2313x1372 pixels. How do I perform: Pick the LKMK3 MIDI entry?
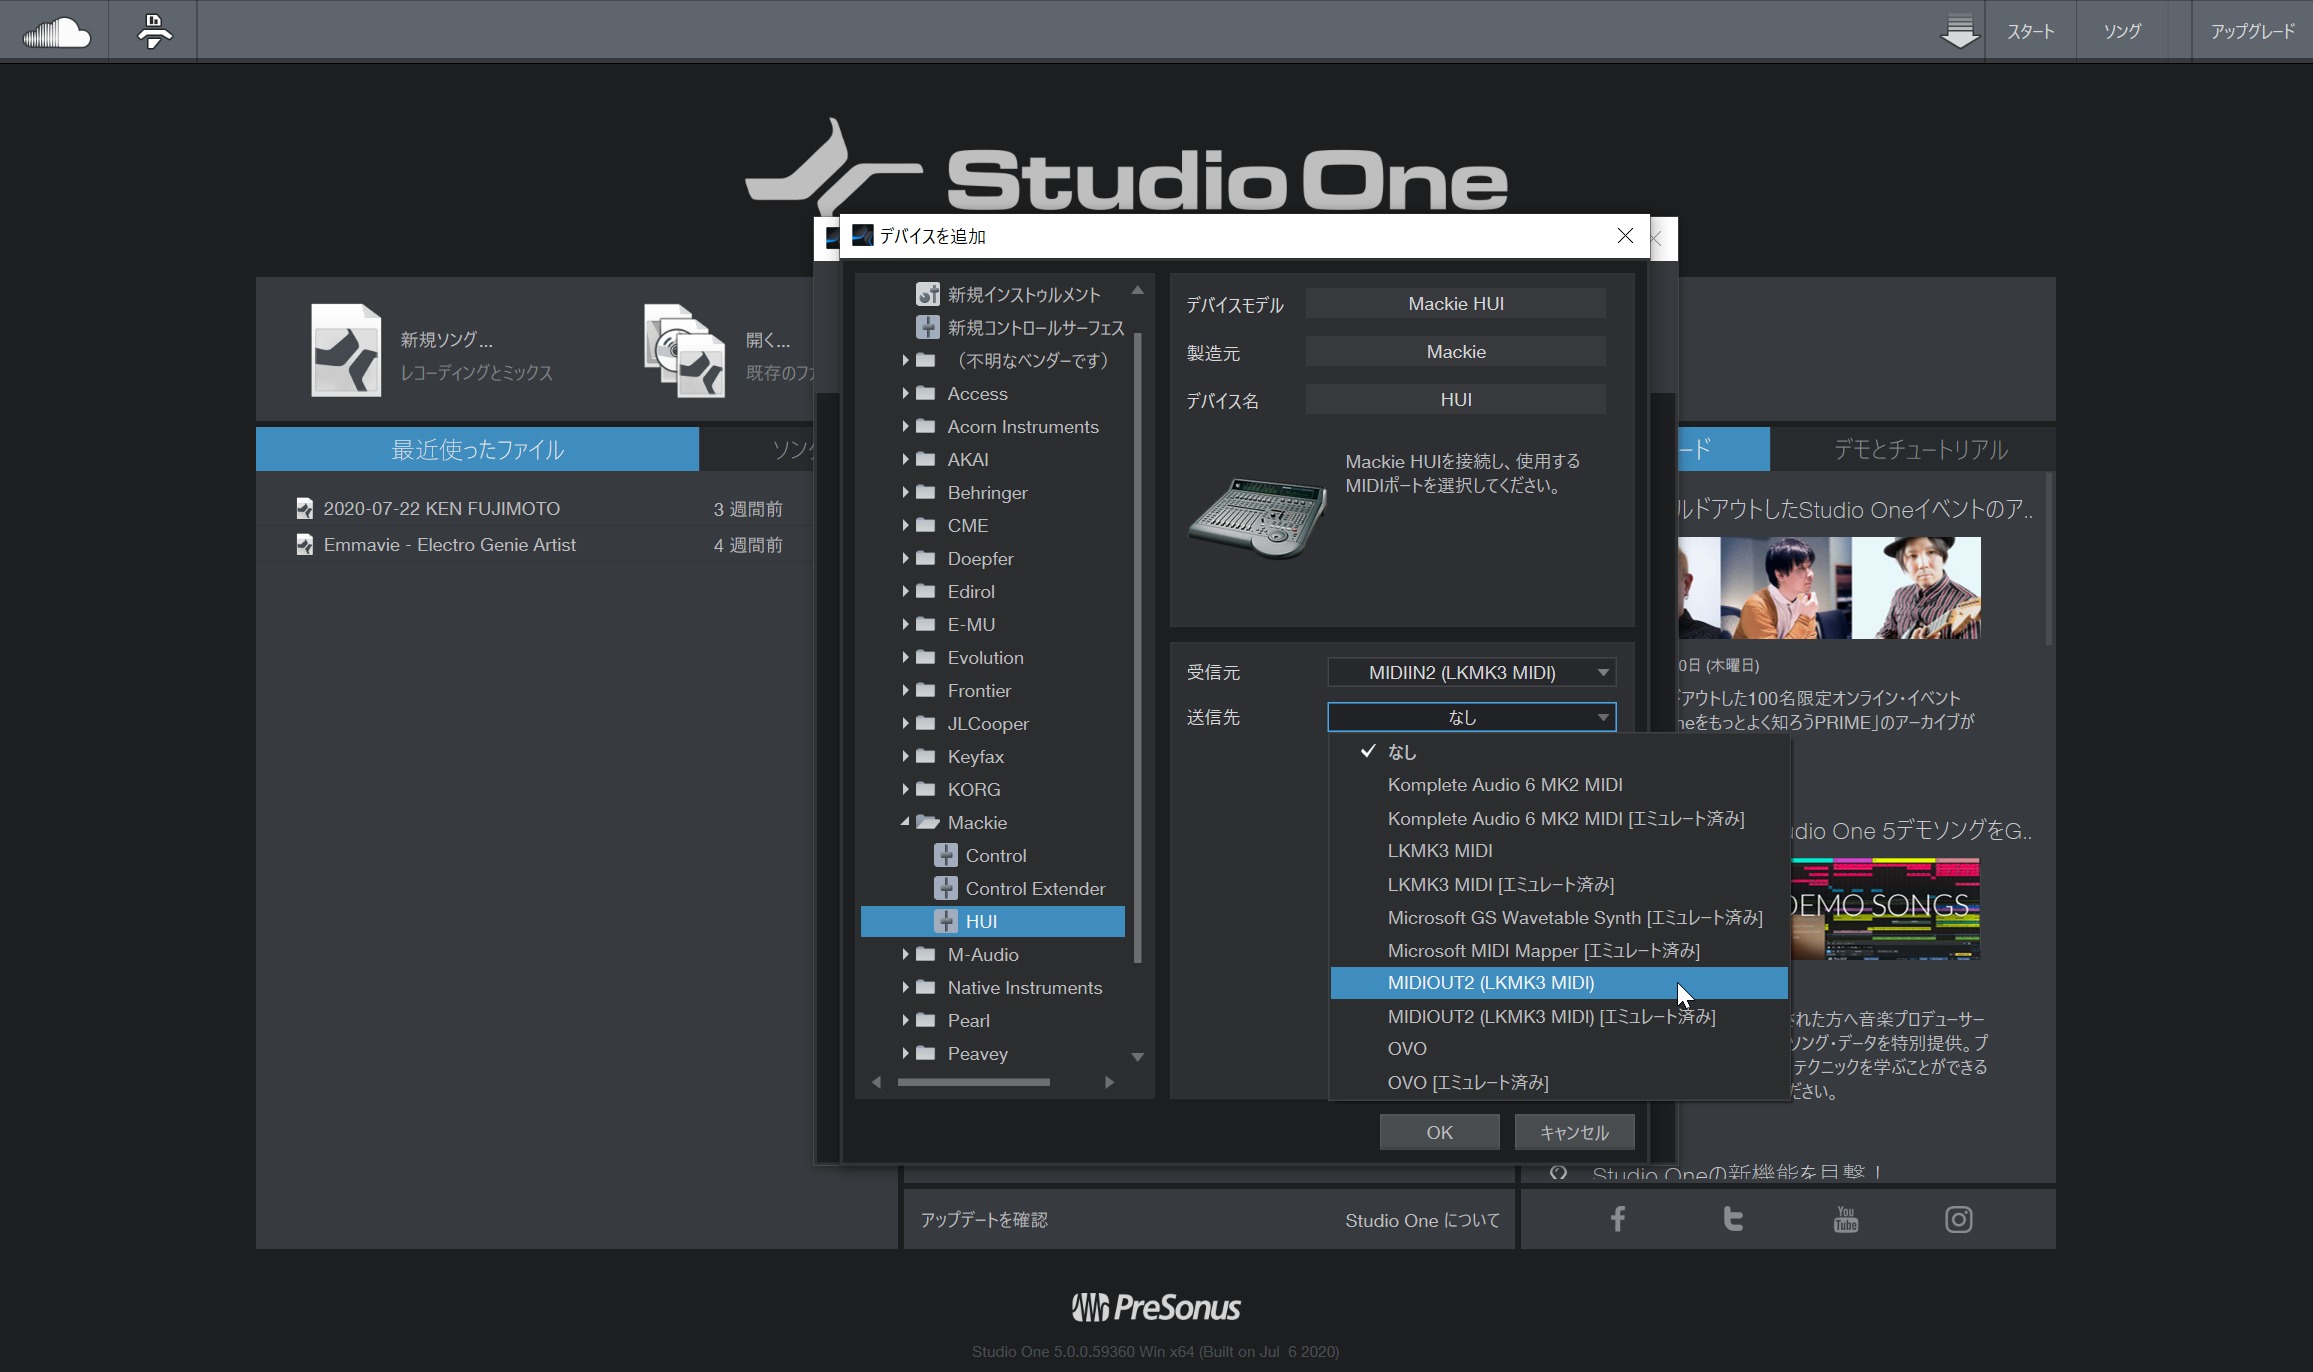[x=1559, y=850]
